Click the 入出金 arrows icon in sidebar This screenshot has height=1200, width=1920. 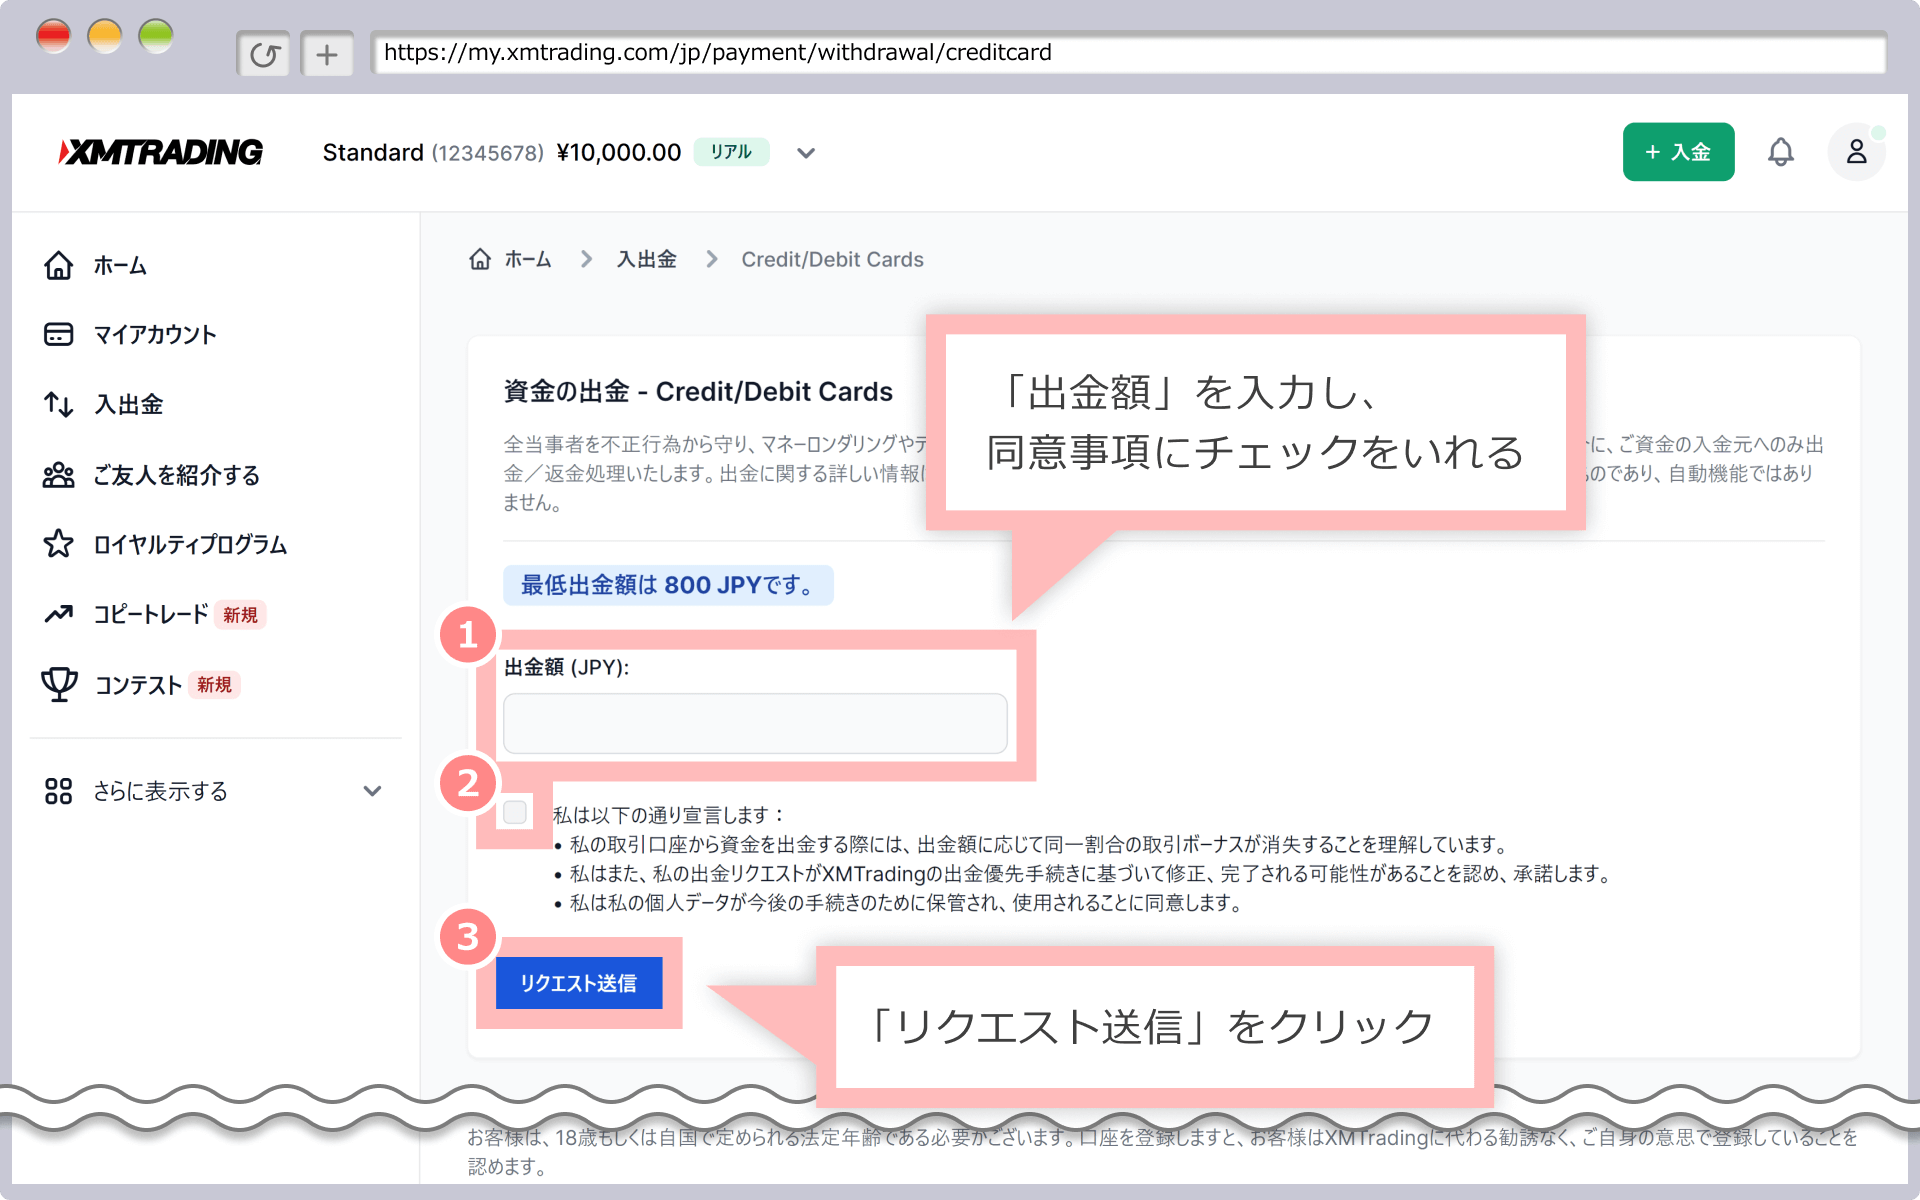coord(58,404)
